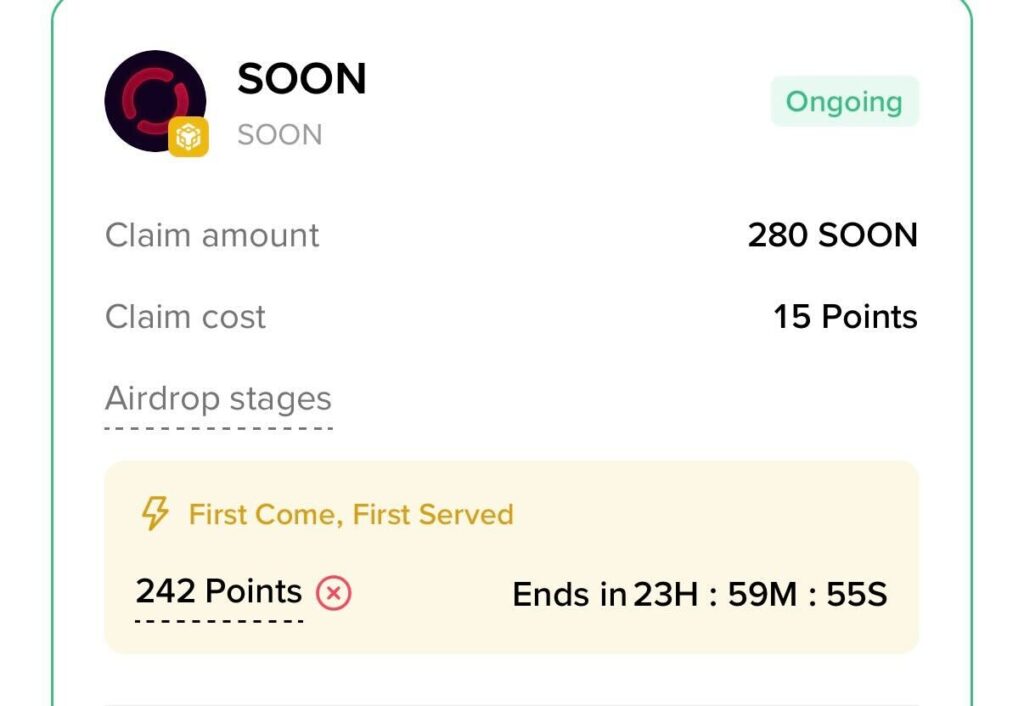Click the 15 Points claim cost value
The image size is (1024, 706).
pos(845,317)
